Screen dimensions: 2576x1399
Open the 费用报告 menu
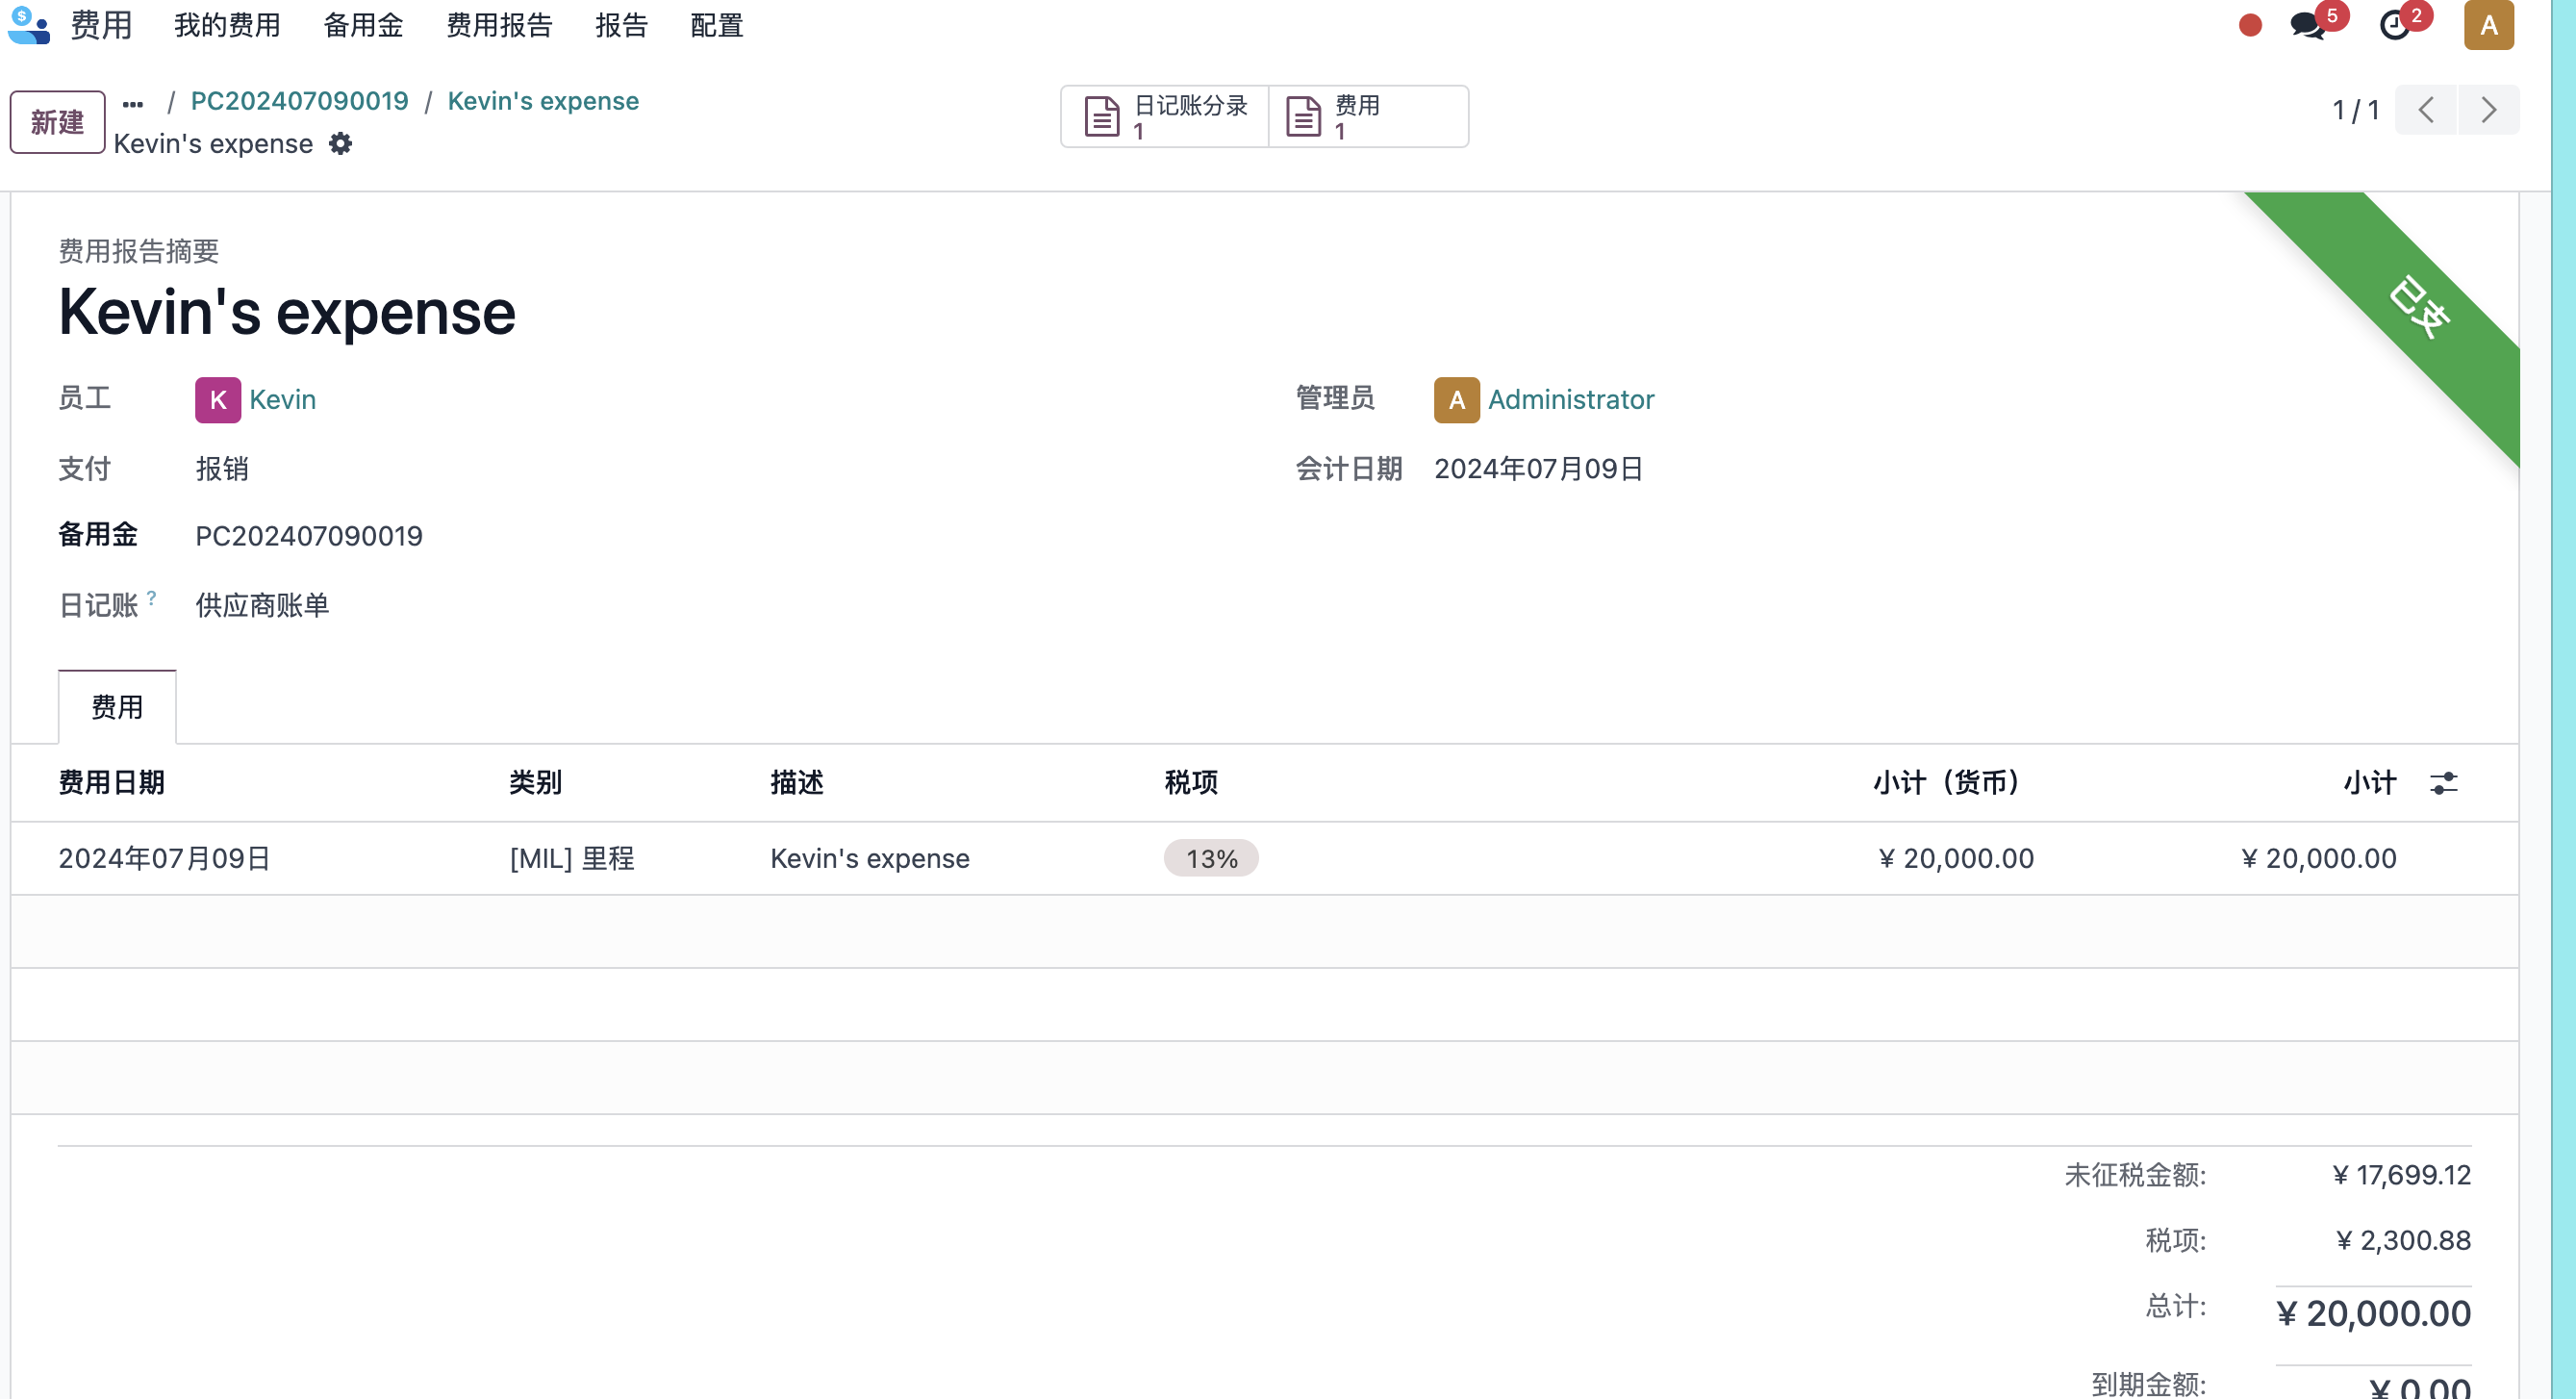tap(499, 25)
